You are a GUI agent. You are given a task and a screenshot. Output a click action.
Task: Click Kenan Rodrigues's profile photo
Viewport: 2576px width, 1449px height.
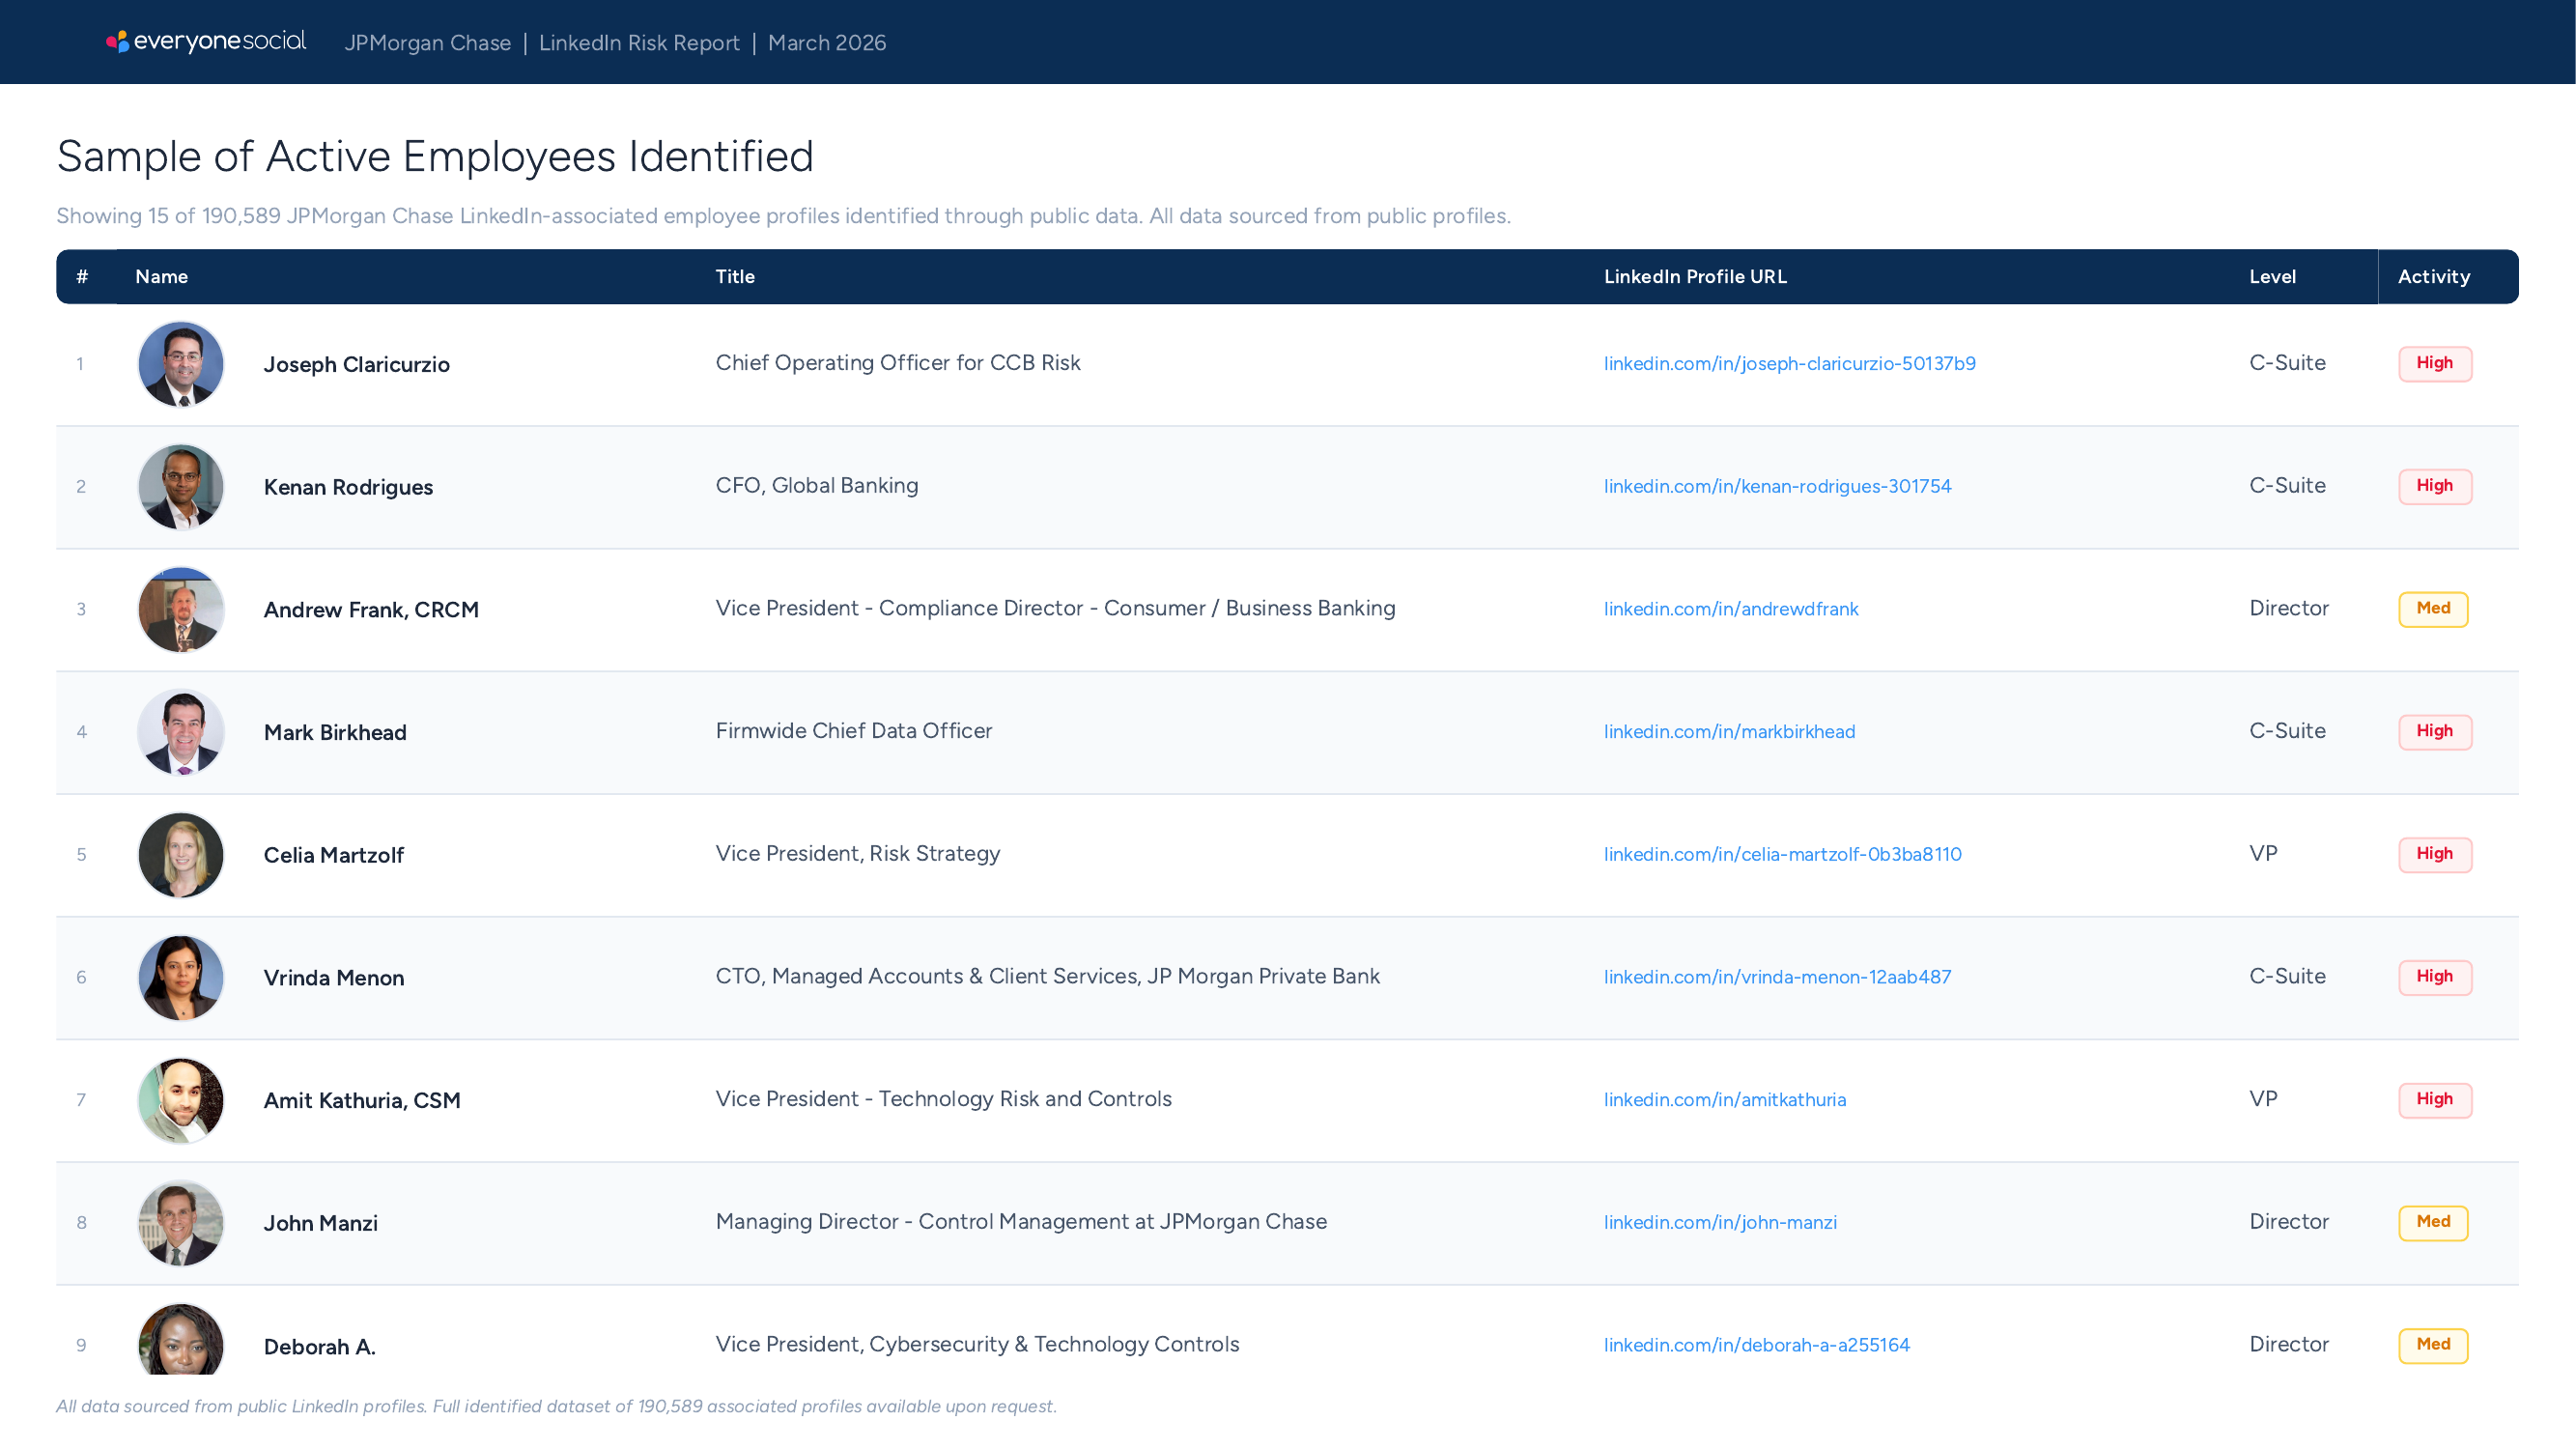[x=181, y=487]
